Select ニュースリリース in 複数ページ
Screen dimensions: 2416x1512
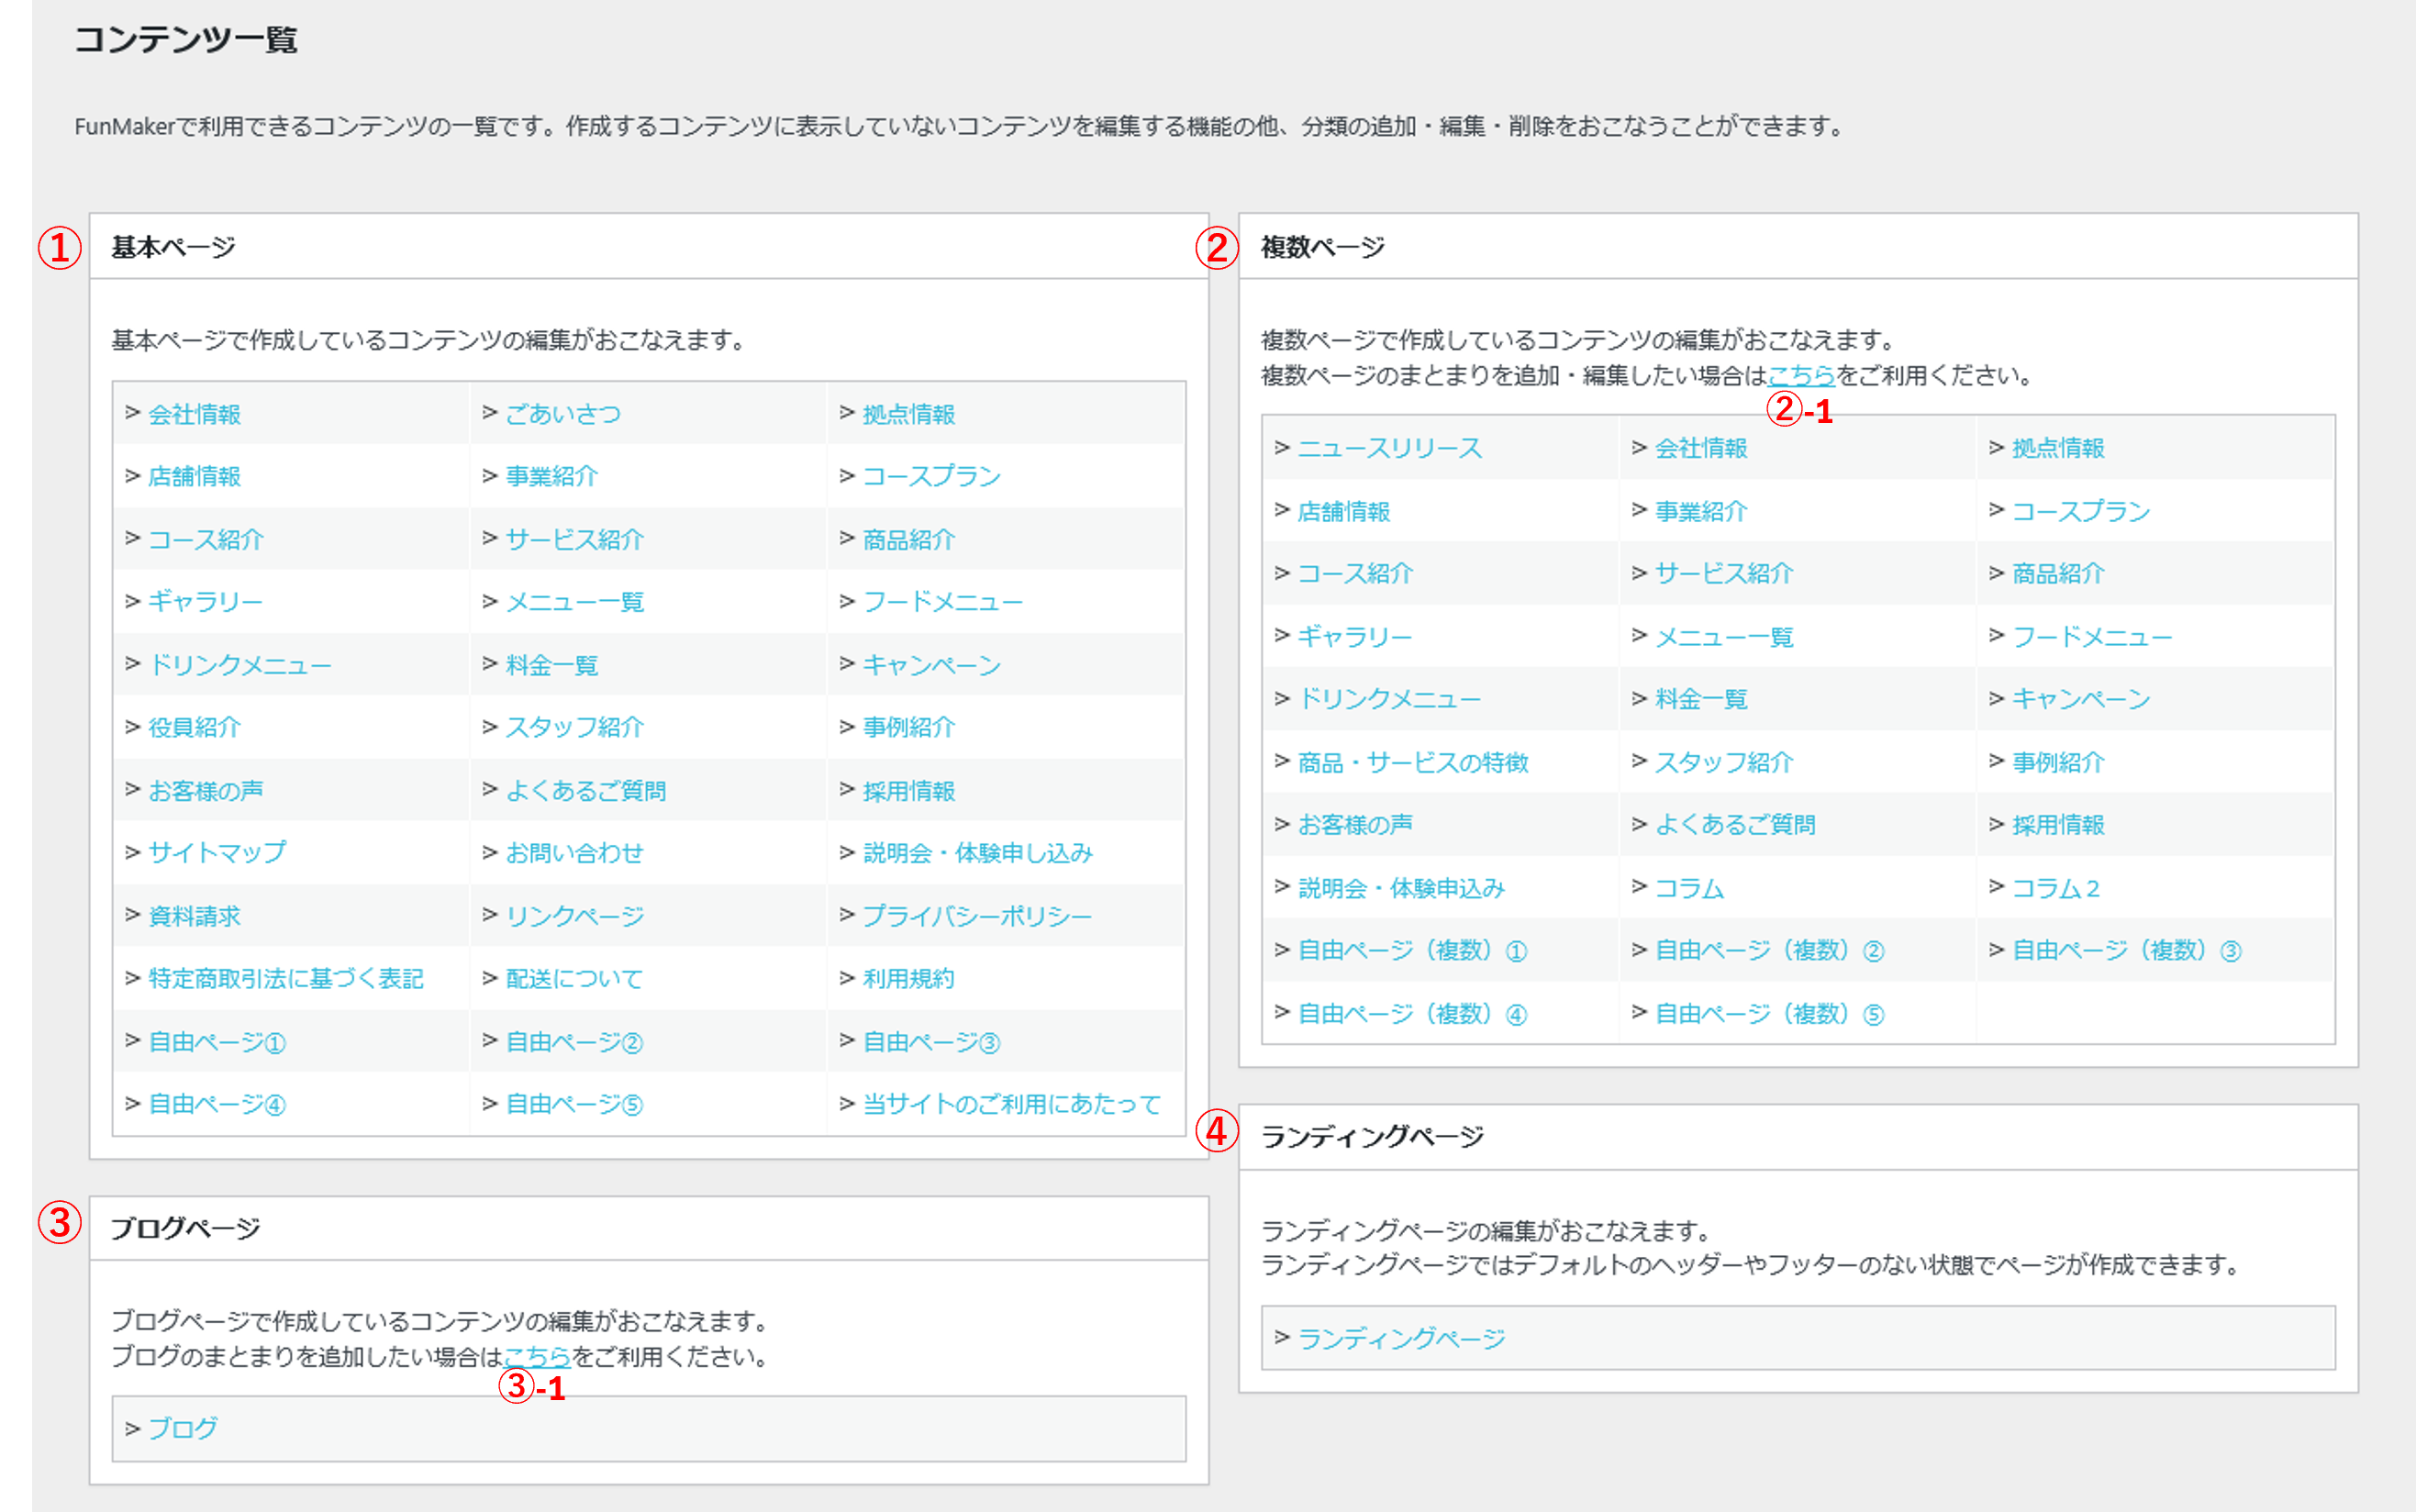[1389, 448]
